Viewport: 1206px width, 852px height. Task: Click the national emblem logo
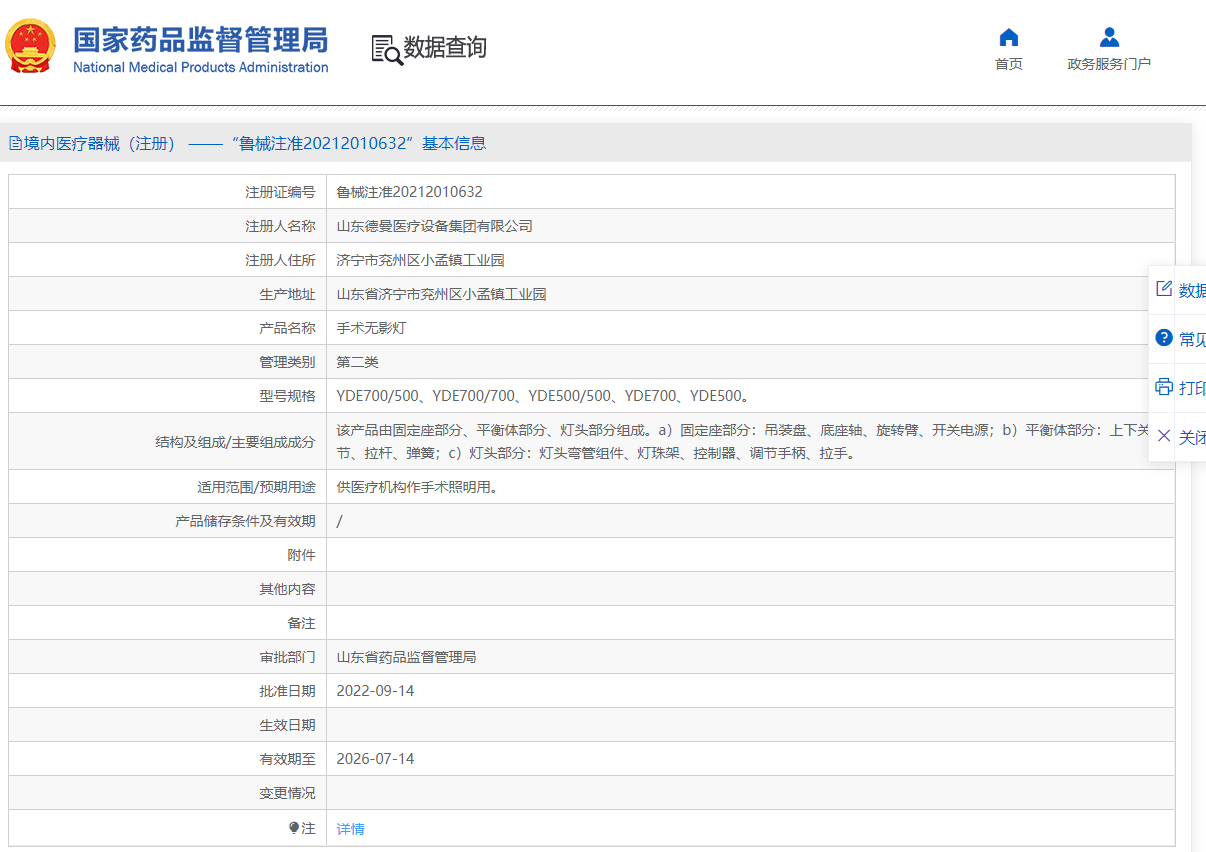[30, 46]
